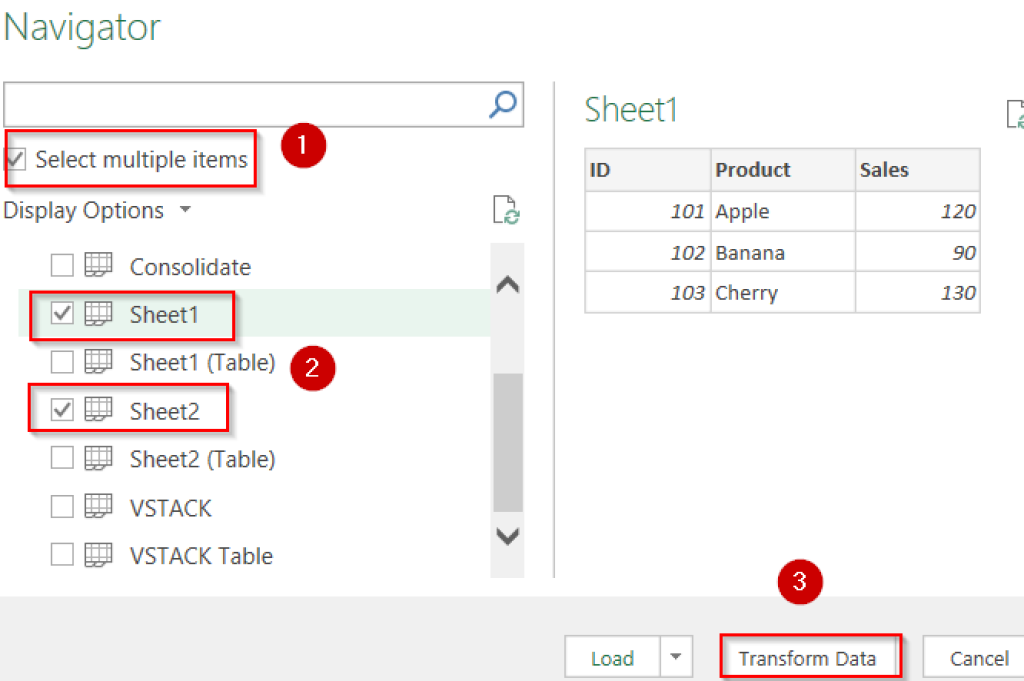Check the Sheet2 (Table) checkbox

click(x=63, y=458)
